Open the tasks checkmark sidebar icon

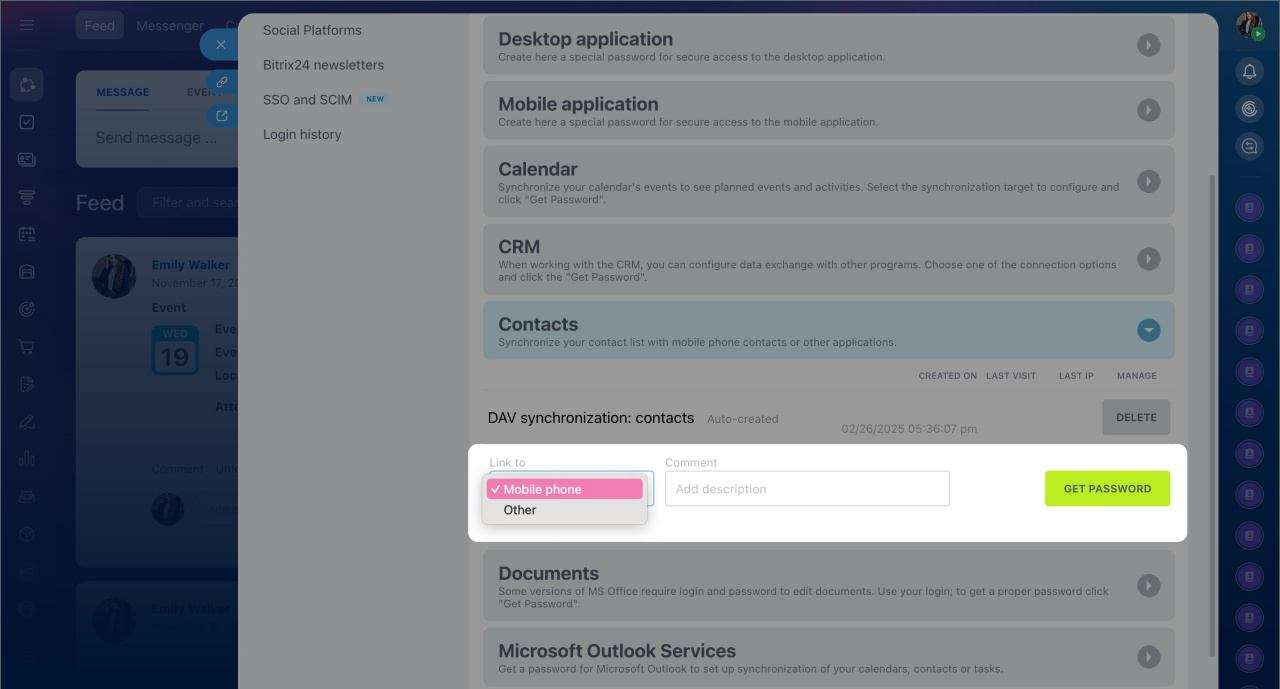tap(27, 122)
